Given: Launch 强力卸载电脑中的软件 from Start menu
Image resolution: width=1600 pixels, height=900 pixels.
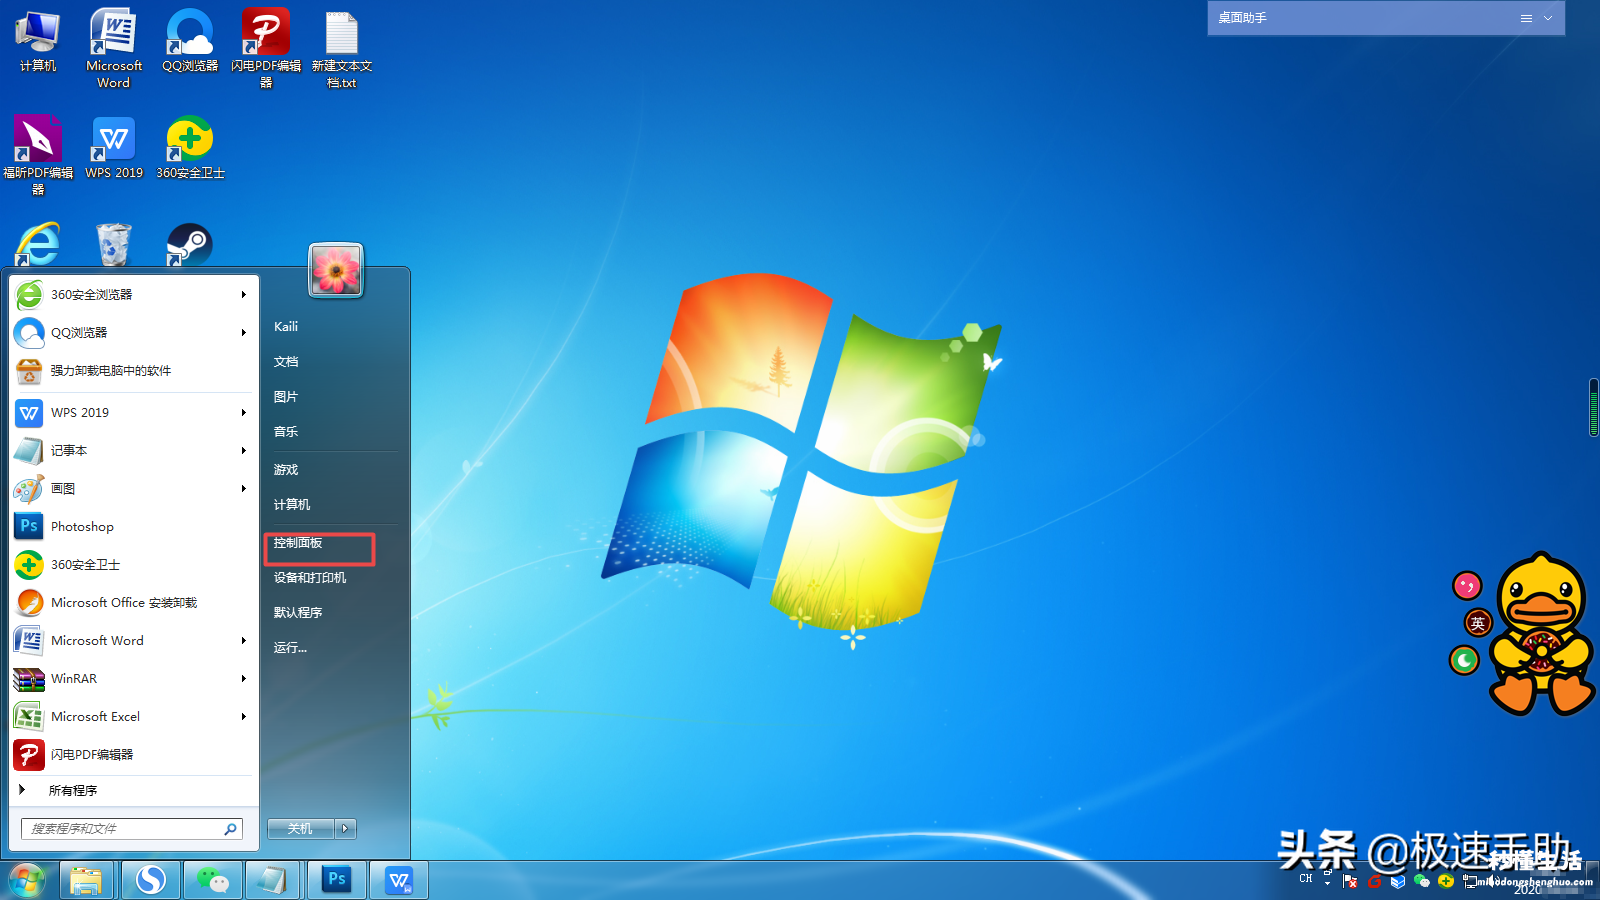Looking at the screenshot, I should click(x=133, y=371).
